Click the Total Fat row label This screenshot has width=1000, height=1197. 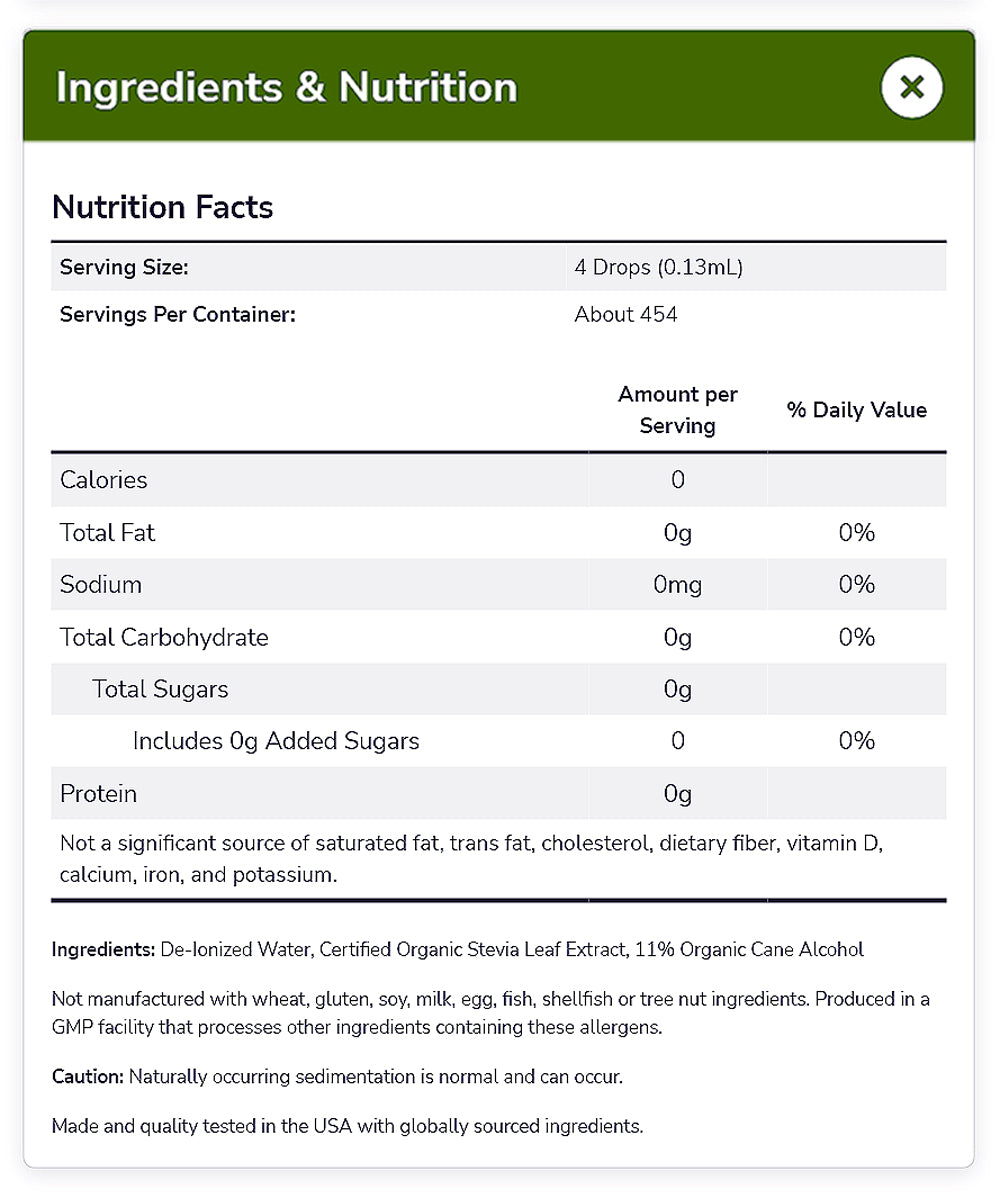(107, 533)
